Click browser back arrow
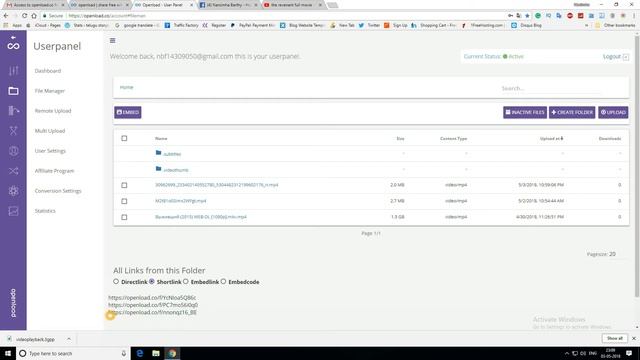640x360 pixels. click(6, 16)
